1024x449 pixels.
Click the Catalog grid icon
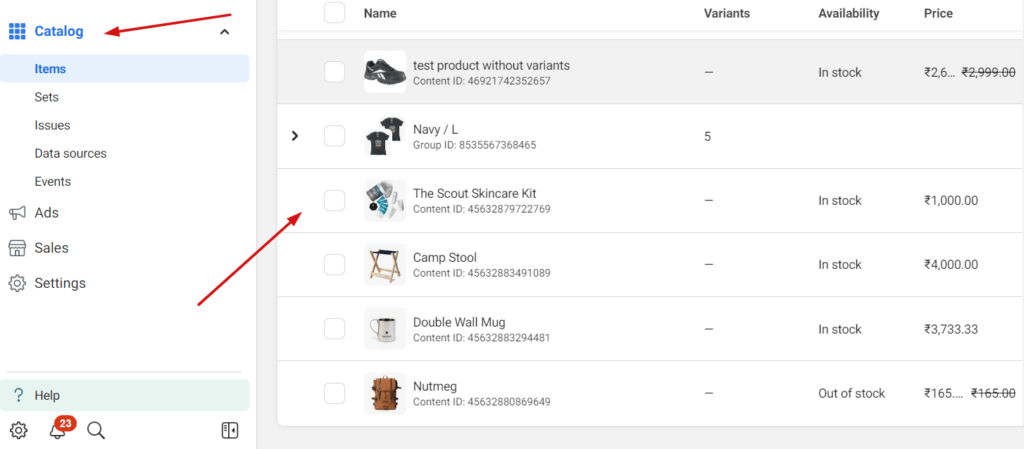[x=17, y=31]
